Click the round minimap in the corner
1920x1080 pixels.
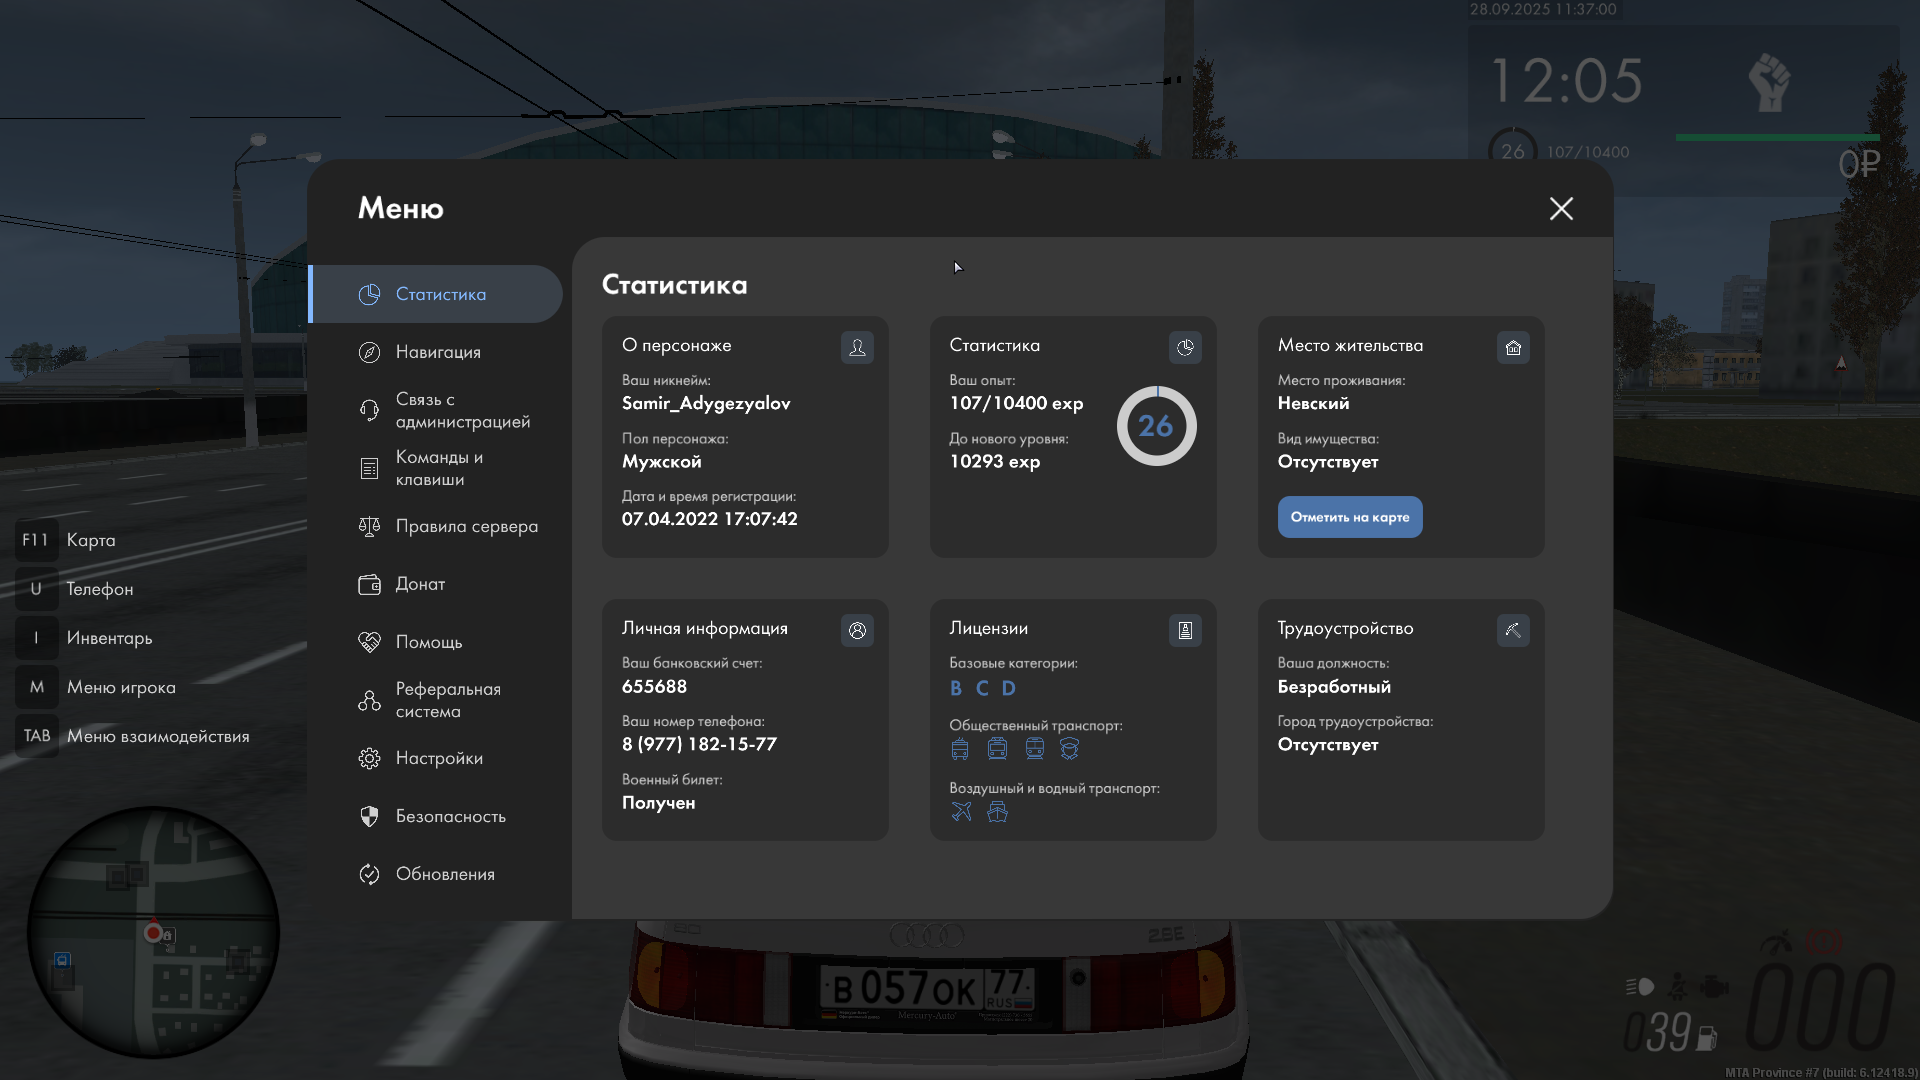click(x=153, y=932)
